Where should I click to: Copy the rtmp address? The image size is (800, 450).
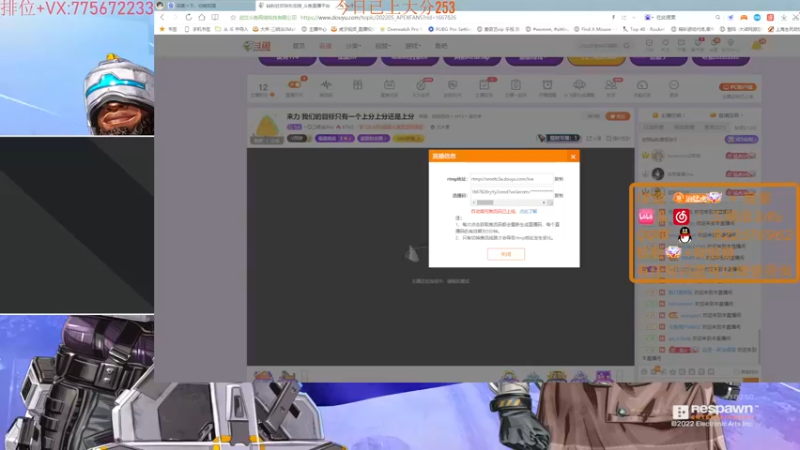point(559,179)
